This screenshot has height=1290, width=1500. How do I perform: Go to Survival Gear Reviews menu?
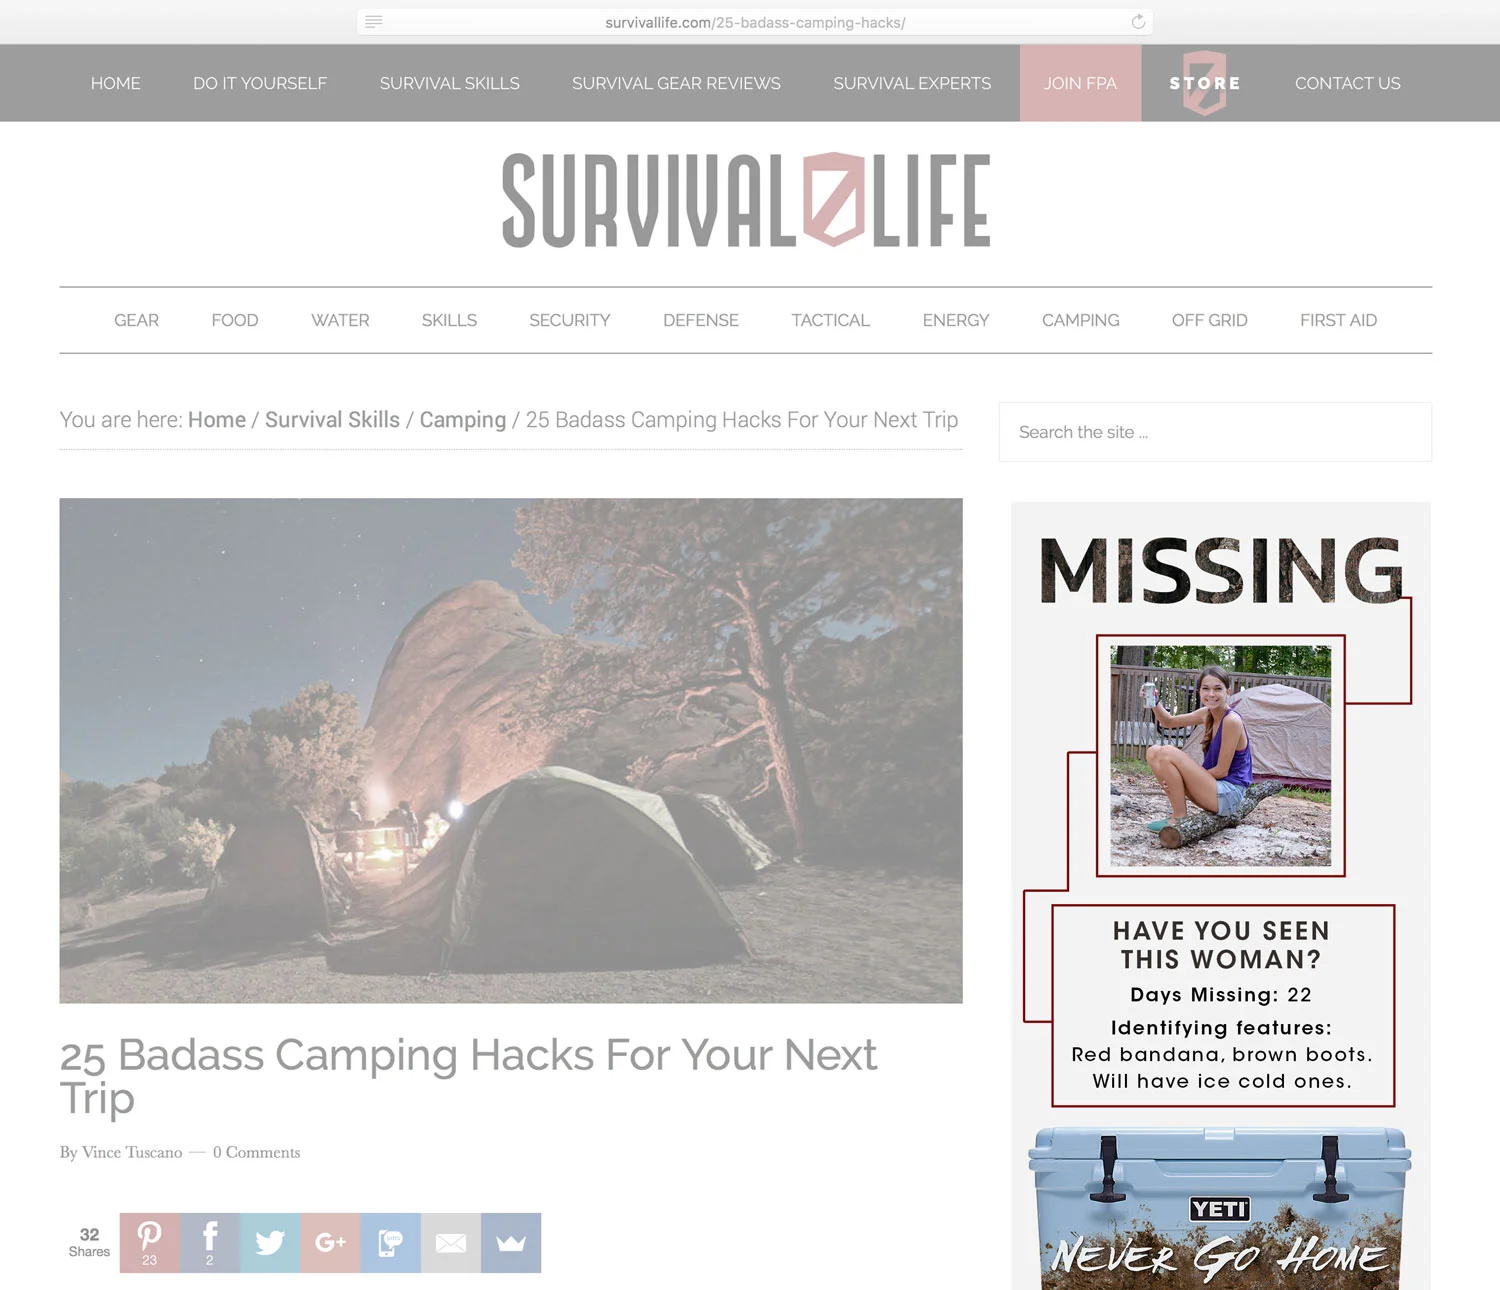(x=676, y=83)
